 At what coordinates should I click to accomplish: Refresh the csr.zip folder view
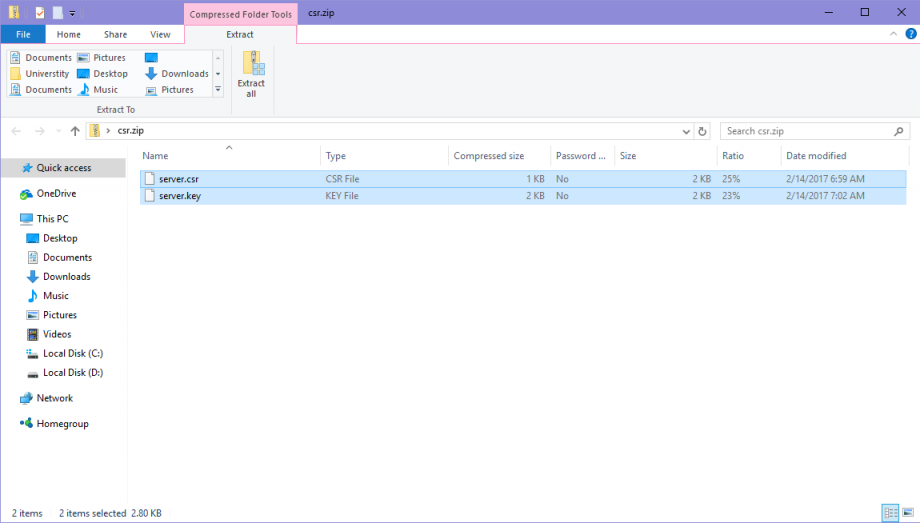coord(703,131)
